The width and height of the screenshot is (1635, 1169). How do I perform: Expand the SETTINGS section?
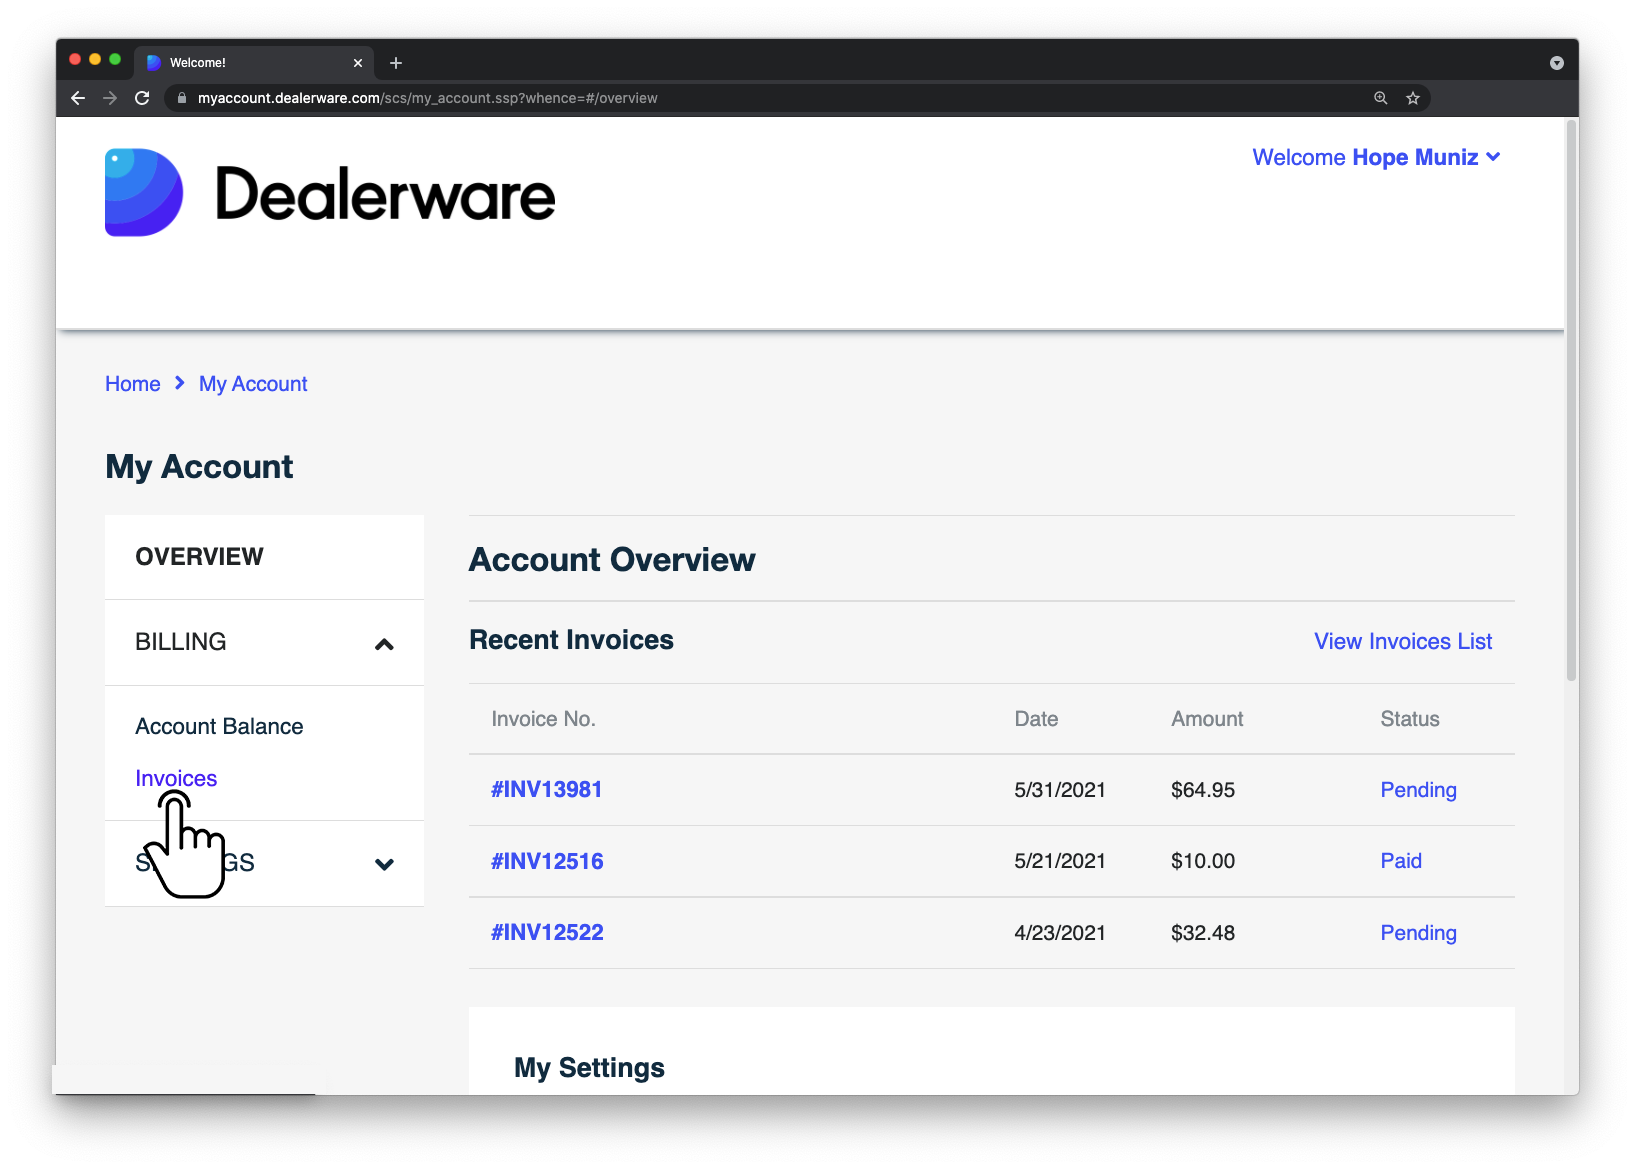point(384,864)
